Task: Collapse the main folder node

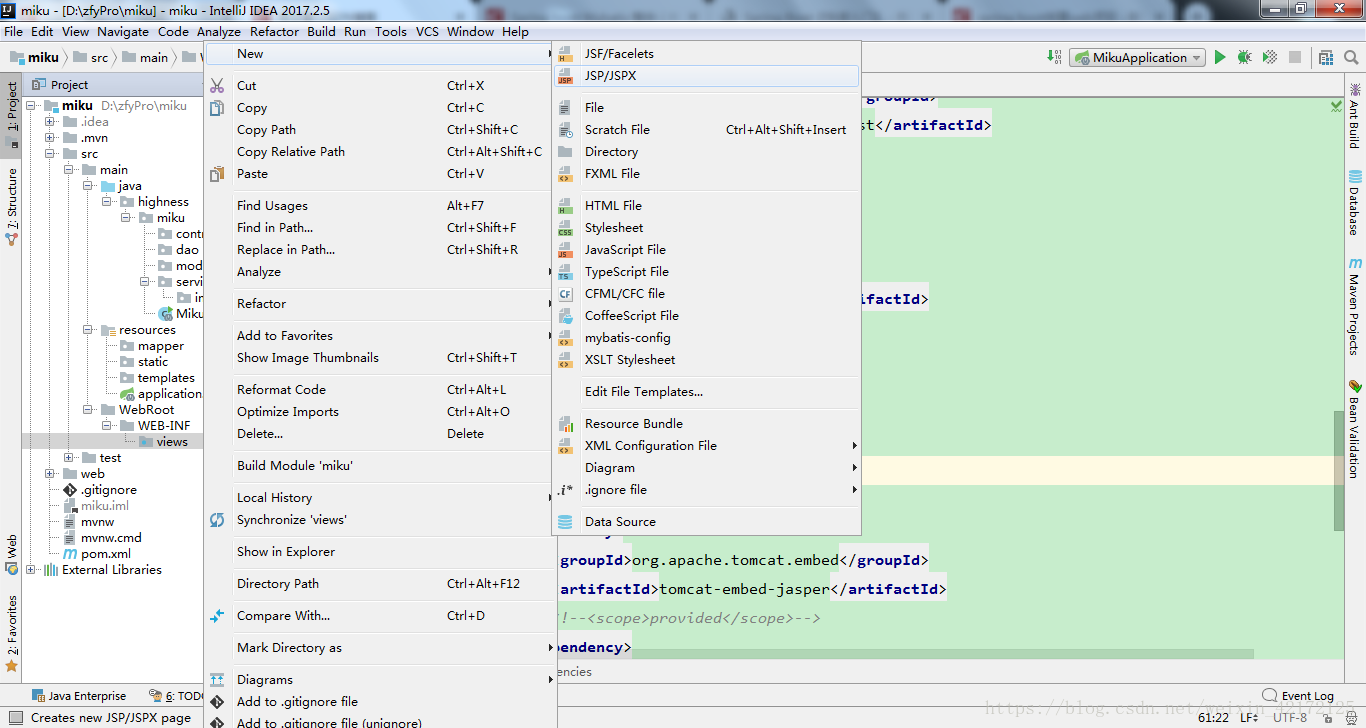Action: tap(69, 170)
